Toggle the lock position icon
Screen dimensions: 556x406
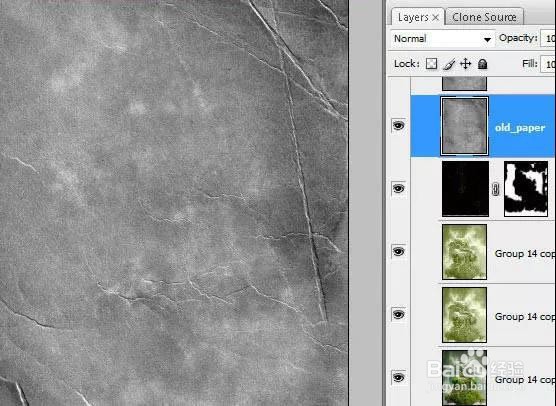[465, 64]
